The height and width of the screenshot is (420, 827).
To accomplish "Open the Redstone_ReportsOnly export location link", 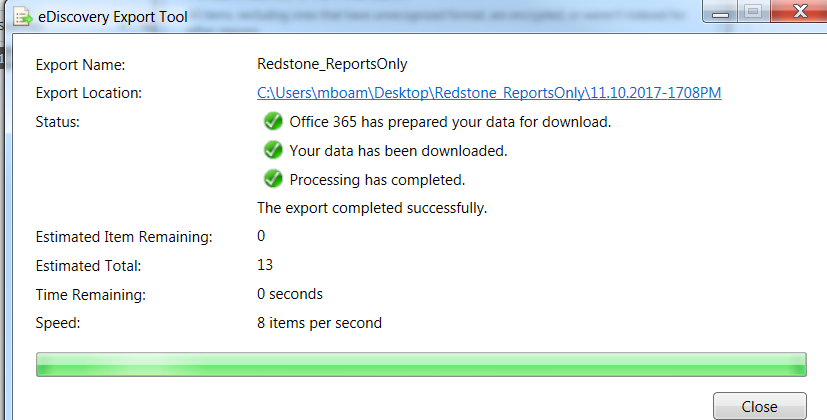I will click(x=489, y=93).
